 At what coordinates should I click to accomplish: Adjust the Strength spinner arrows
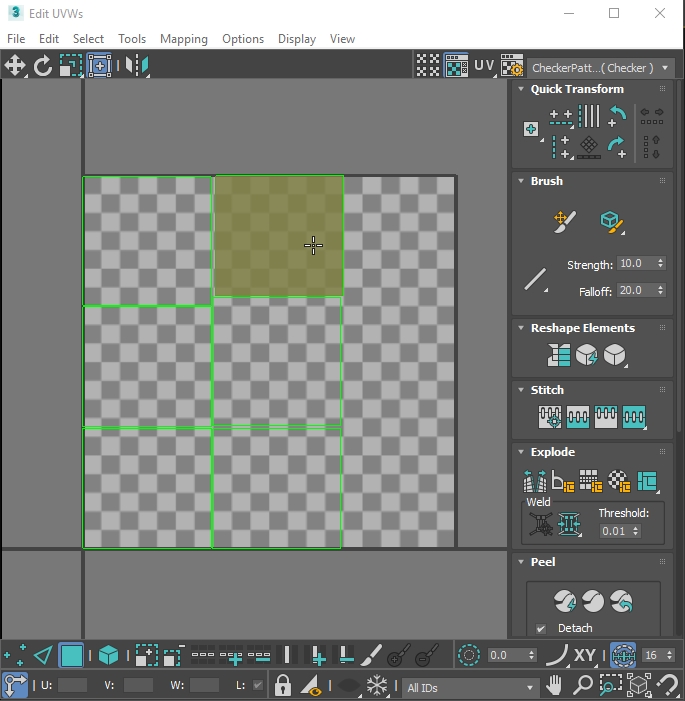pos(660,263)
